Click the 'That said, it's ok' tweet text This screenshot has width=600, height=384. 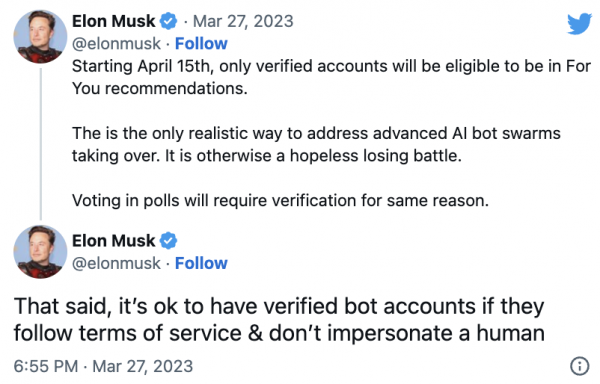pos(279,320)
